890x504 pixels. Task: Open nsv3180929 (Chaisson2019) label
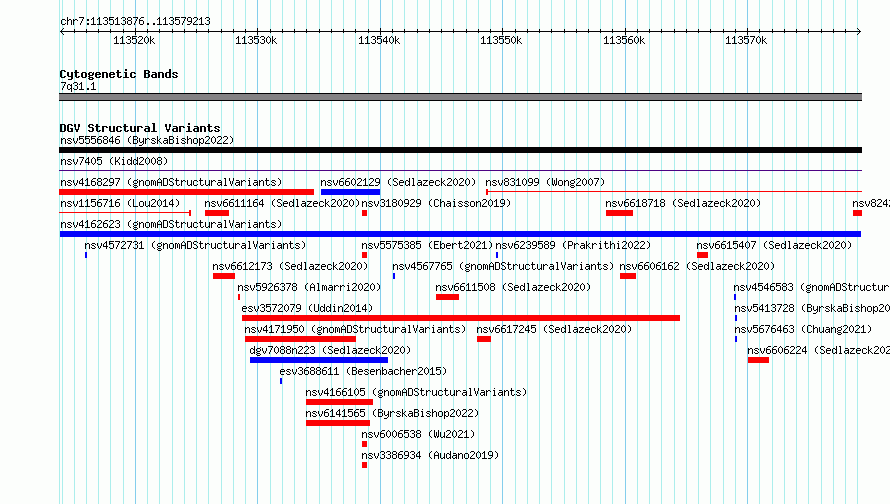[x=436, y=203]
